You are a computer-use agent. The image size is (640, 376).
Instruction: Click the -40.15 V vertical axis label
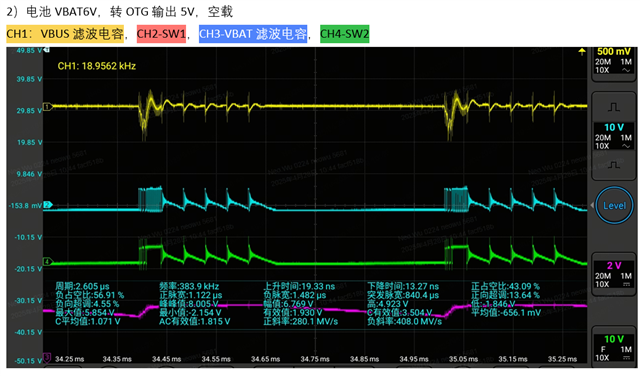pos(28,332)
